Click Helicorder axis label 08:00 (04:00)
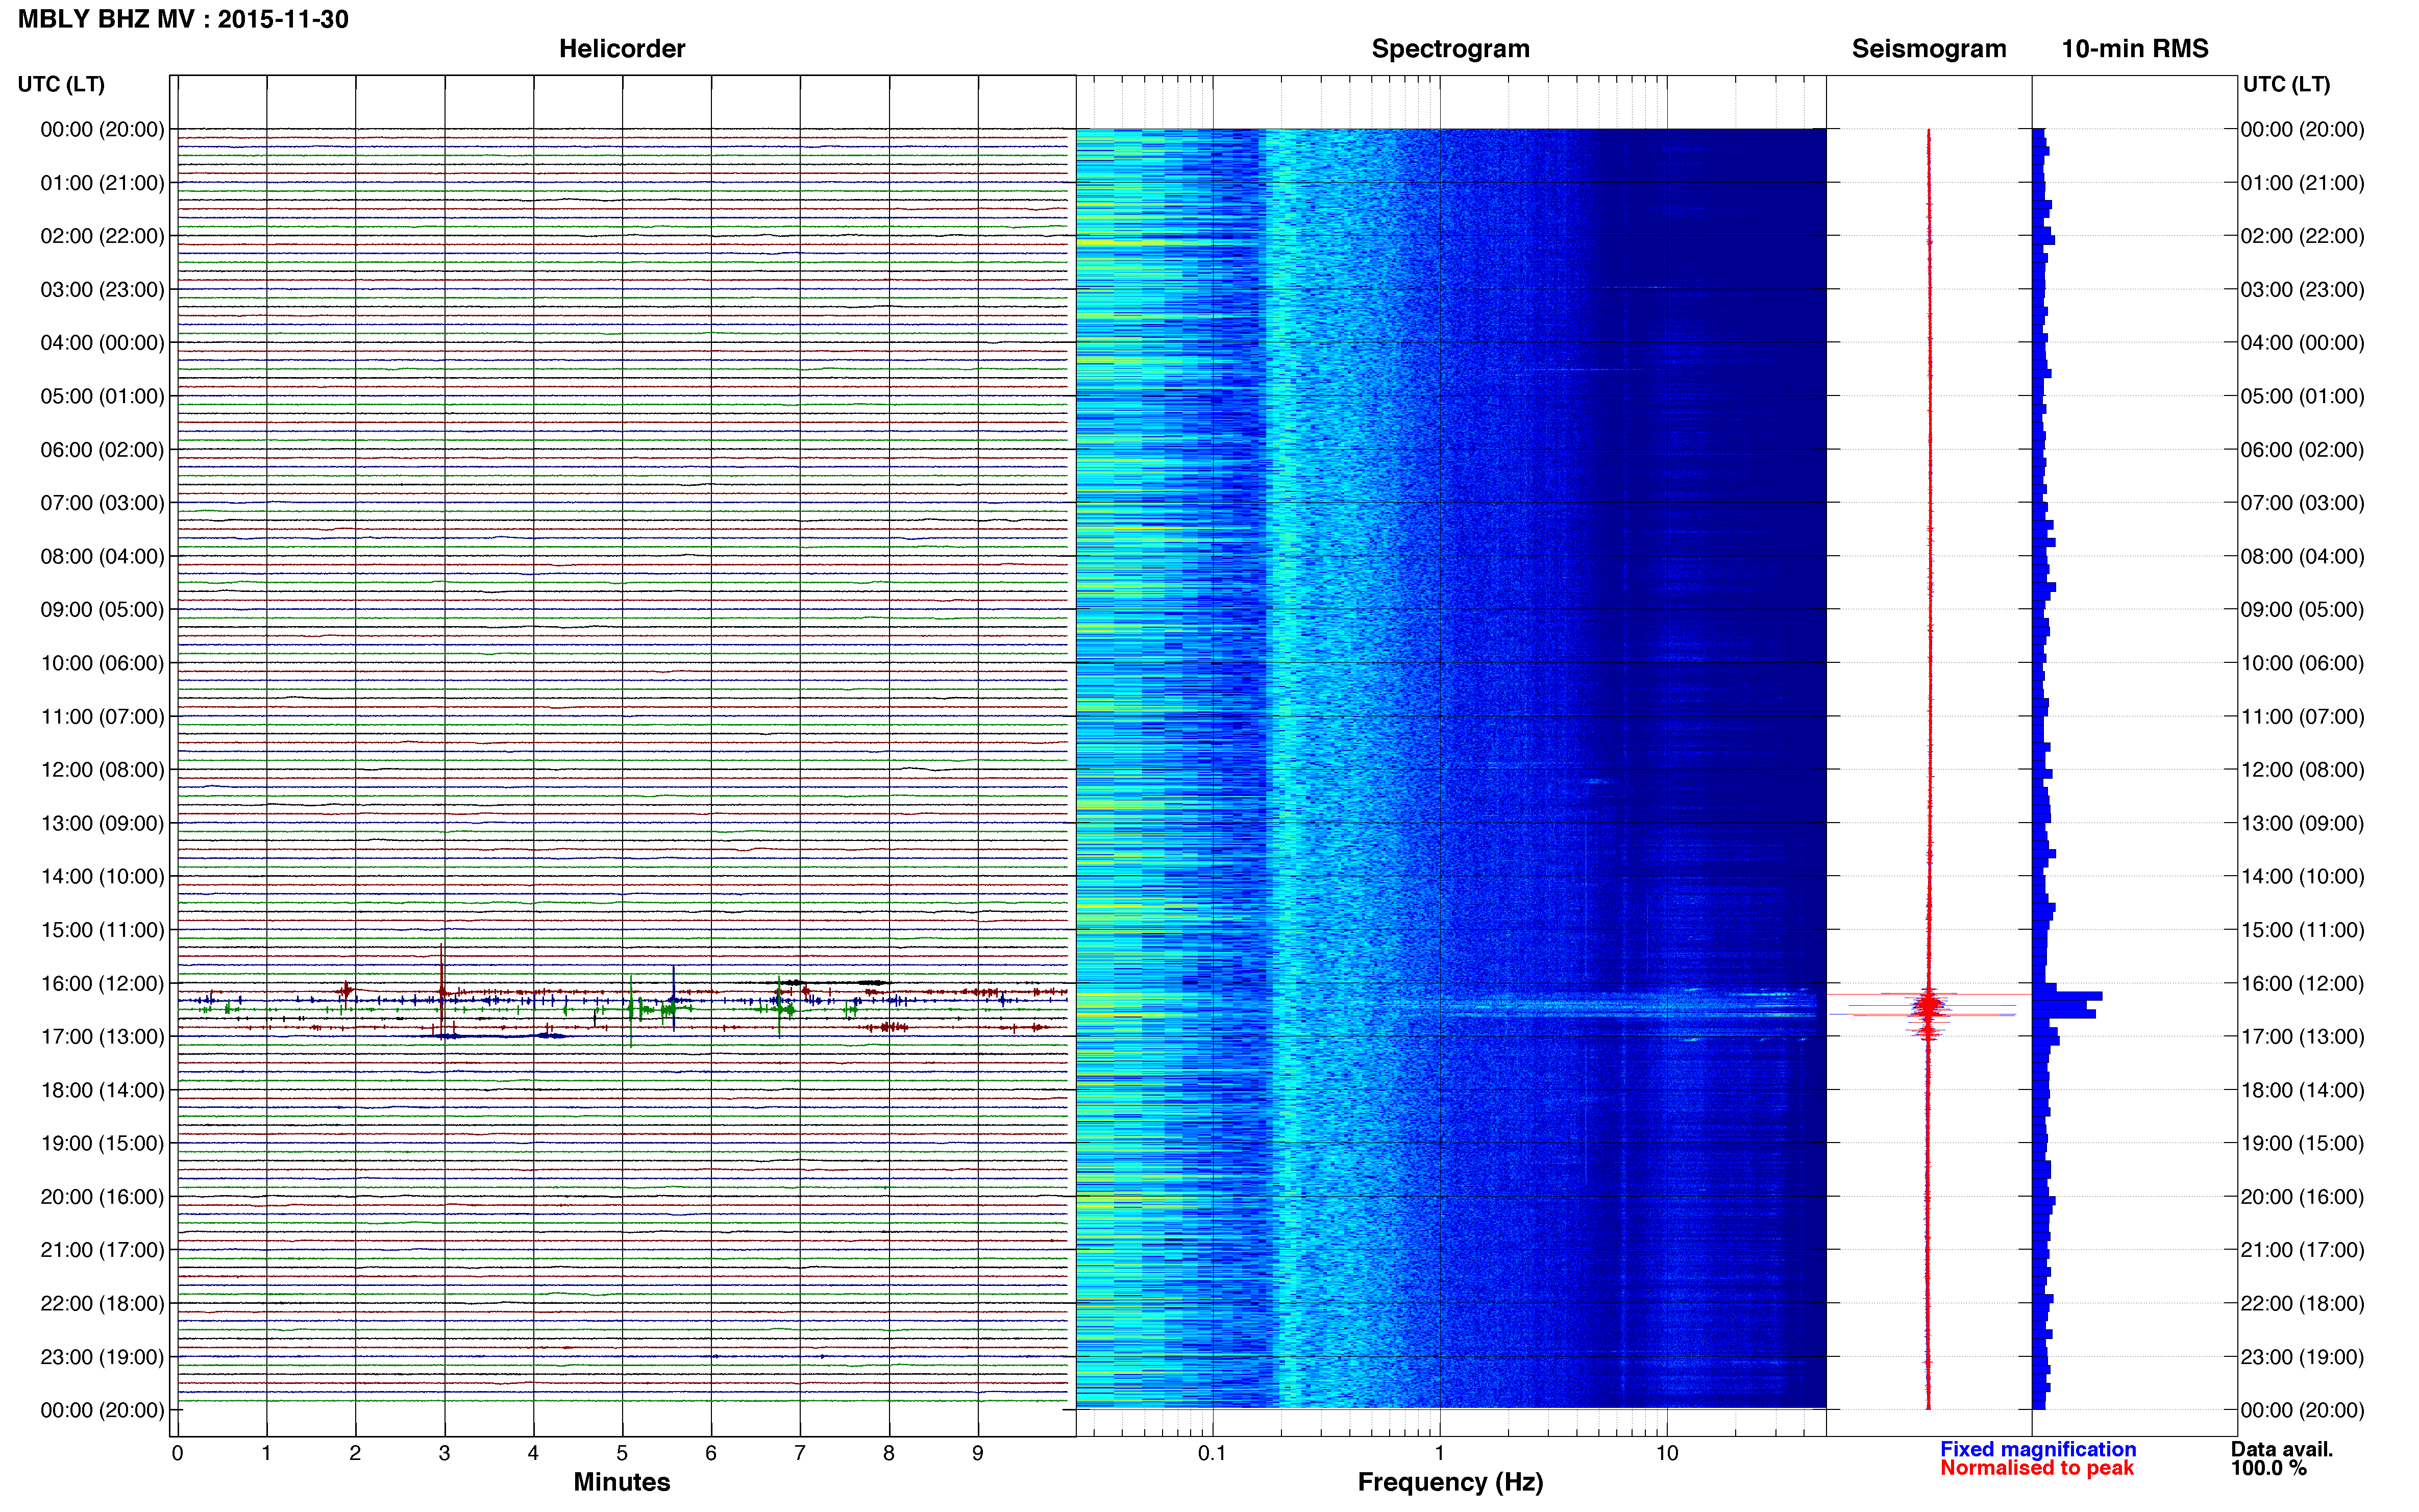 point(102,556)
